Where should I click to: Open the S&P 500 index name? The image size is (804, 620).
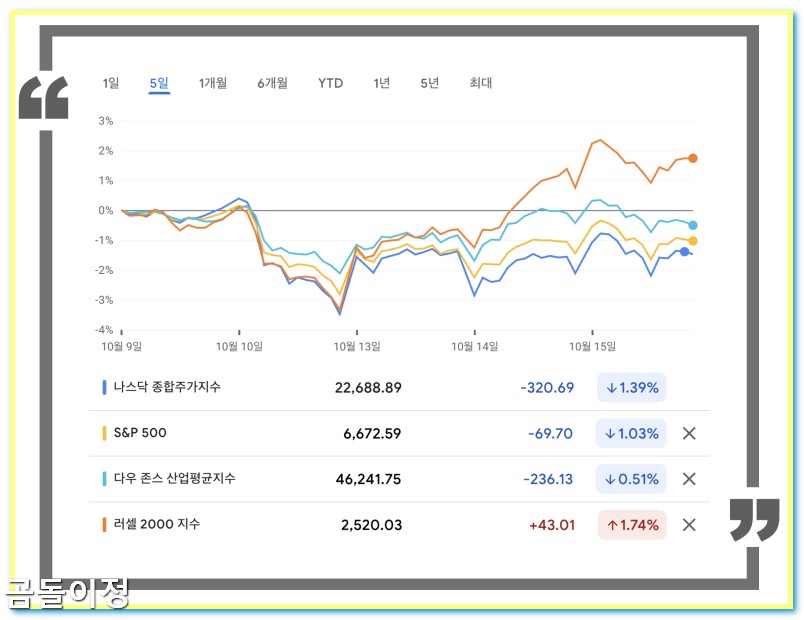pyautogui.click(x=140, y=433)
